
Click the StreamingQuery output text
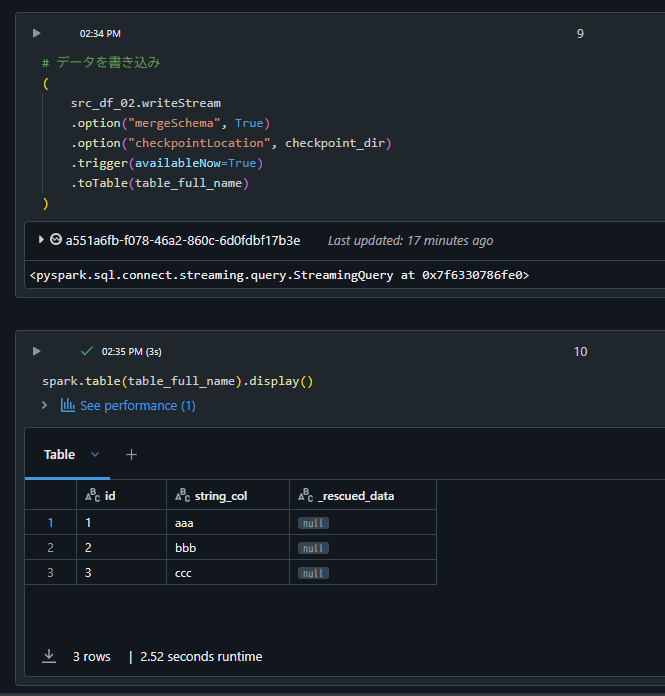(279, 275)
